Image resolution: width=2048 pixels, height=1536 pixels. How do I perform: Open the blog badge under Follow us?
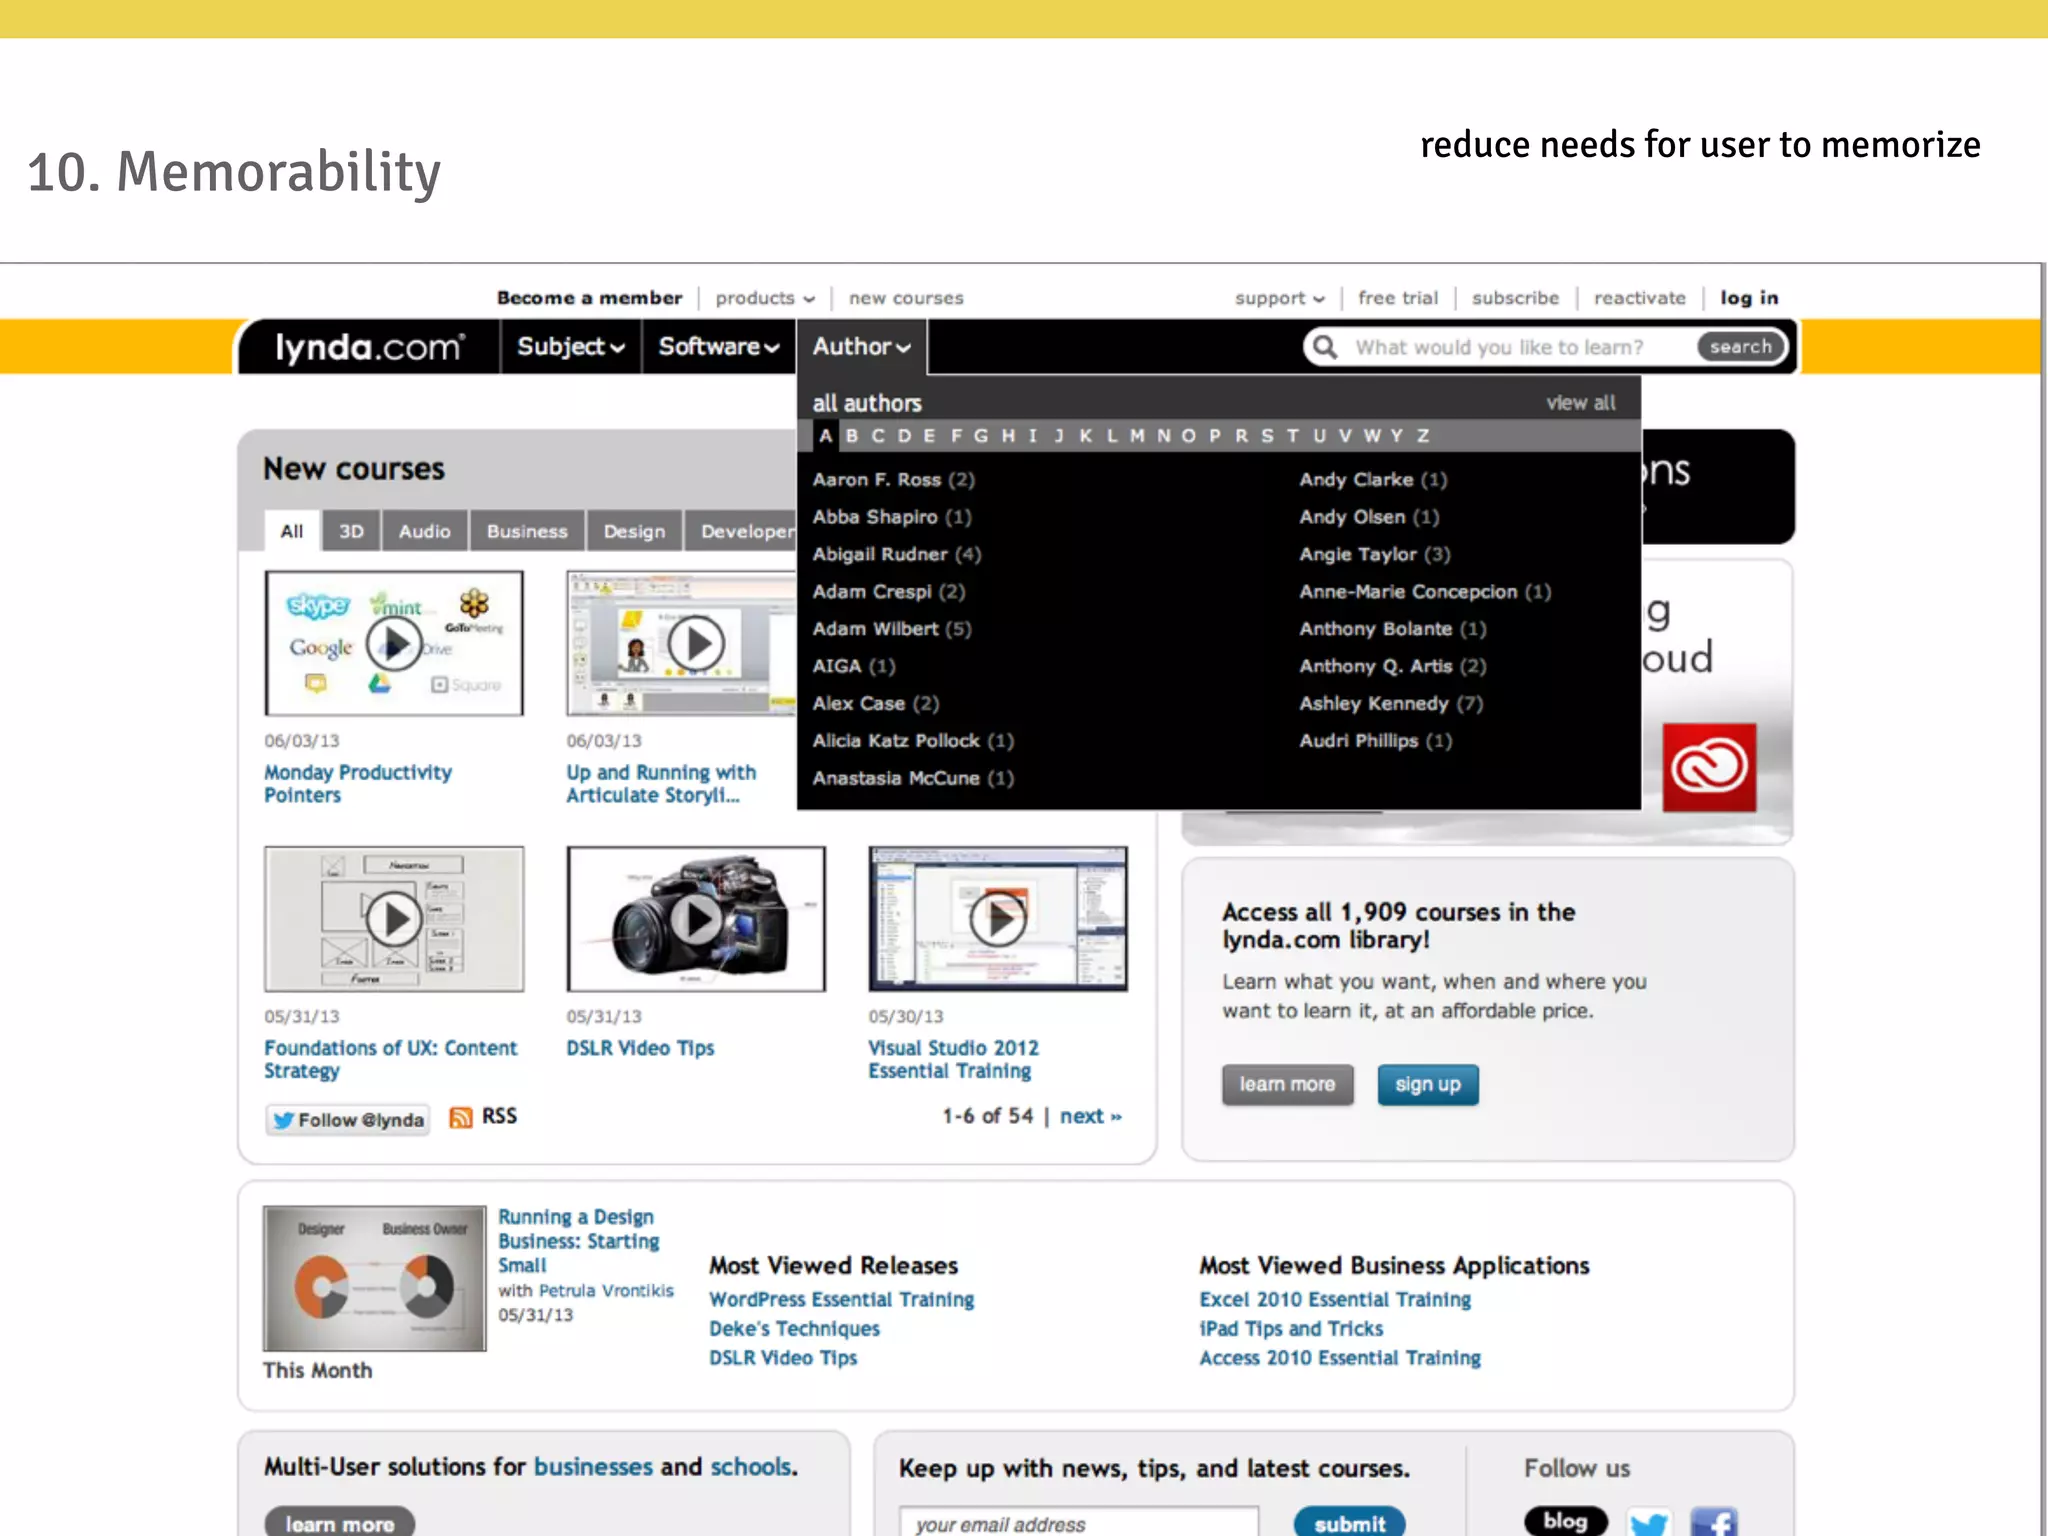pos(1565,1521)
